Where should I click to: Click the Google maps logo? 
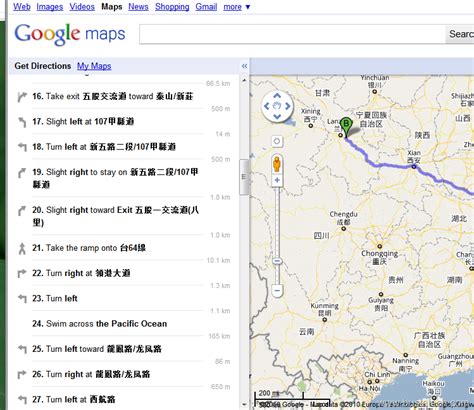tap(70, 34)
